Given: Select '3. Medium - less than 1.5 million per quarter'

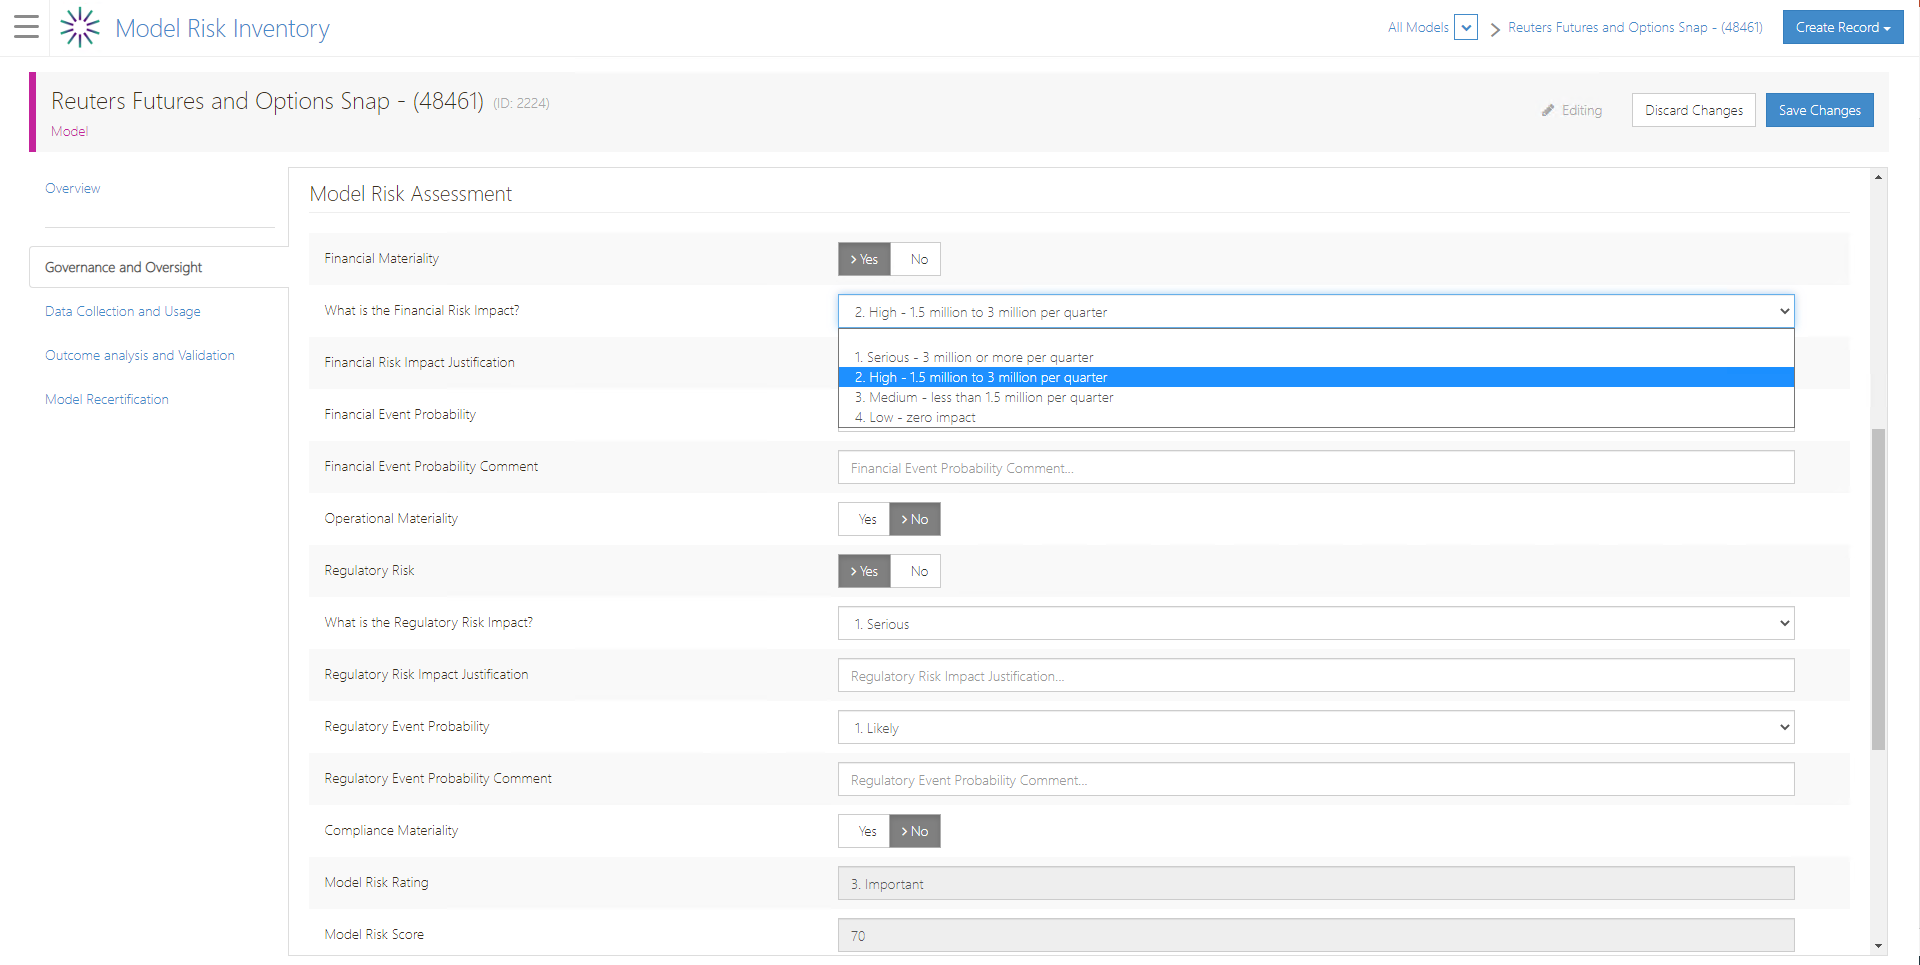Looking at the screenshot, I should tap(985, 397).
